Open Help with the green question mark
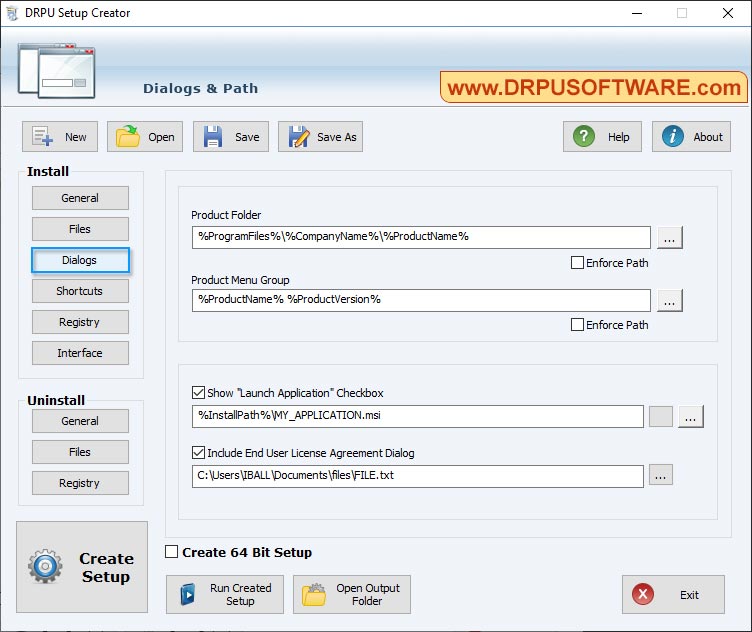 [x=602, y=137]
